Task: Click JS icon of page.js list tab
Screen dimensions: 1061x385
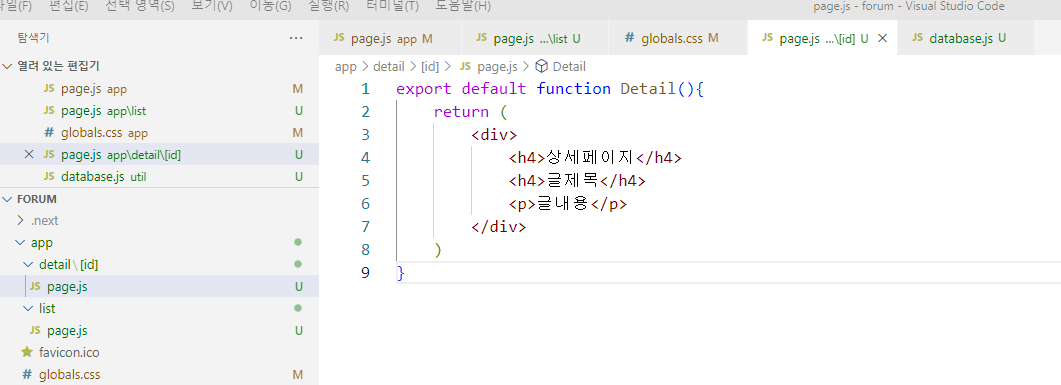Action: point(482,38)
